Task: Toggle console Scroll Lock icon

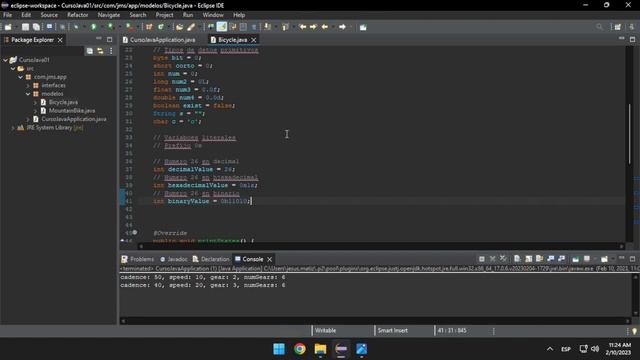Action: tap(529, 259)
